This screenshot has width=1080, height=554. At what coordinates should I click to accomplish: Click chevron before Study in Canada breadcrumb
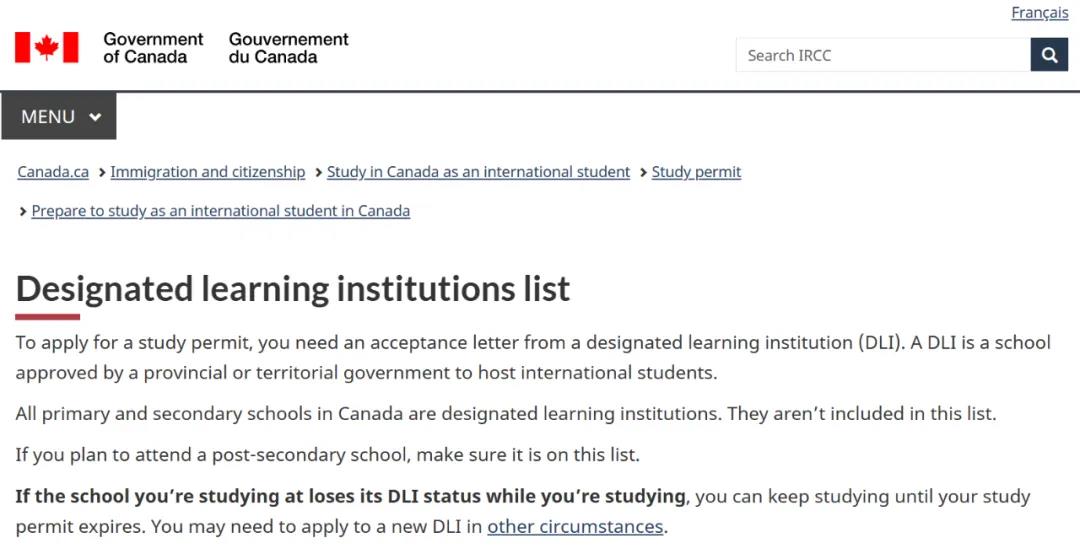pyautogui.click(x=318, y=172)
